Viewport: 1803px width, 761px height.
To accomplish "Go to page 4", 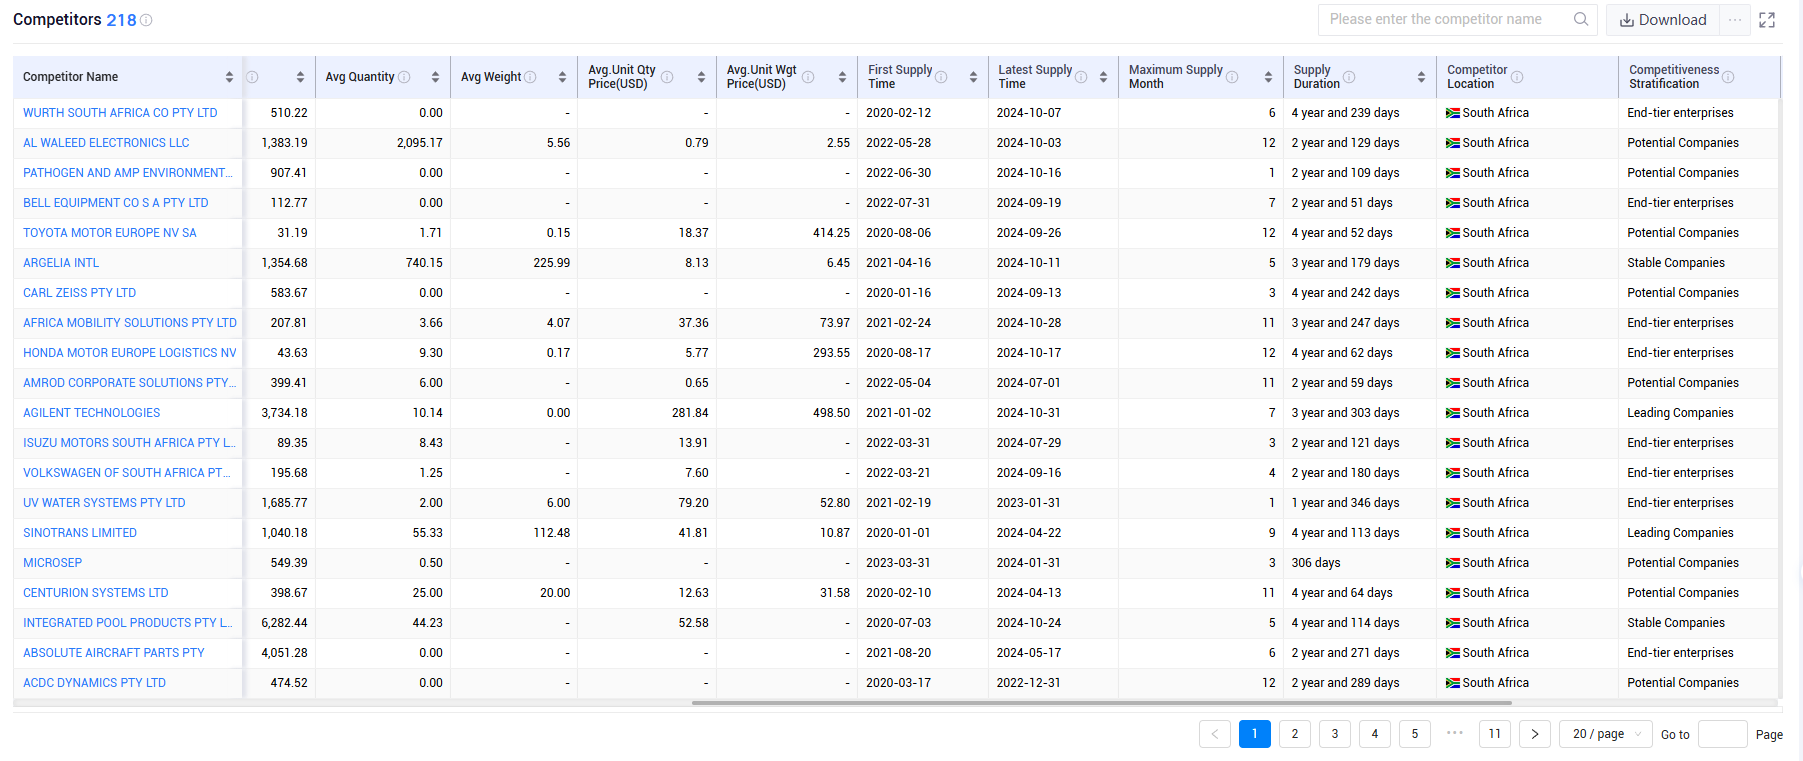I will tap(1375, 734).
